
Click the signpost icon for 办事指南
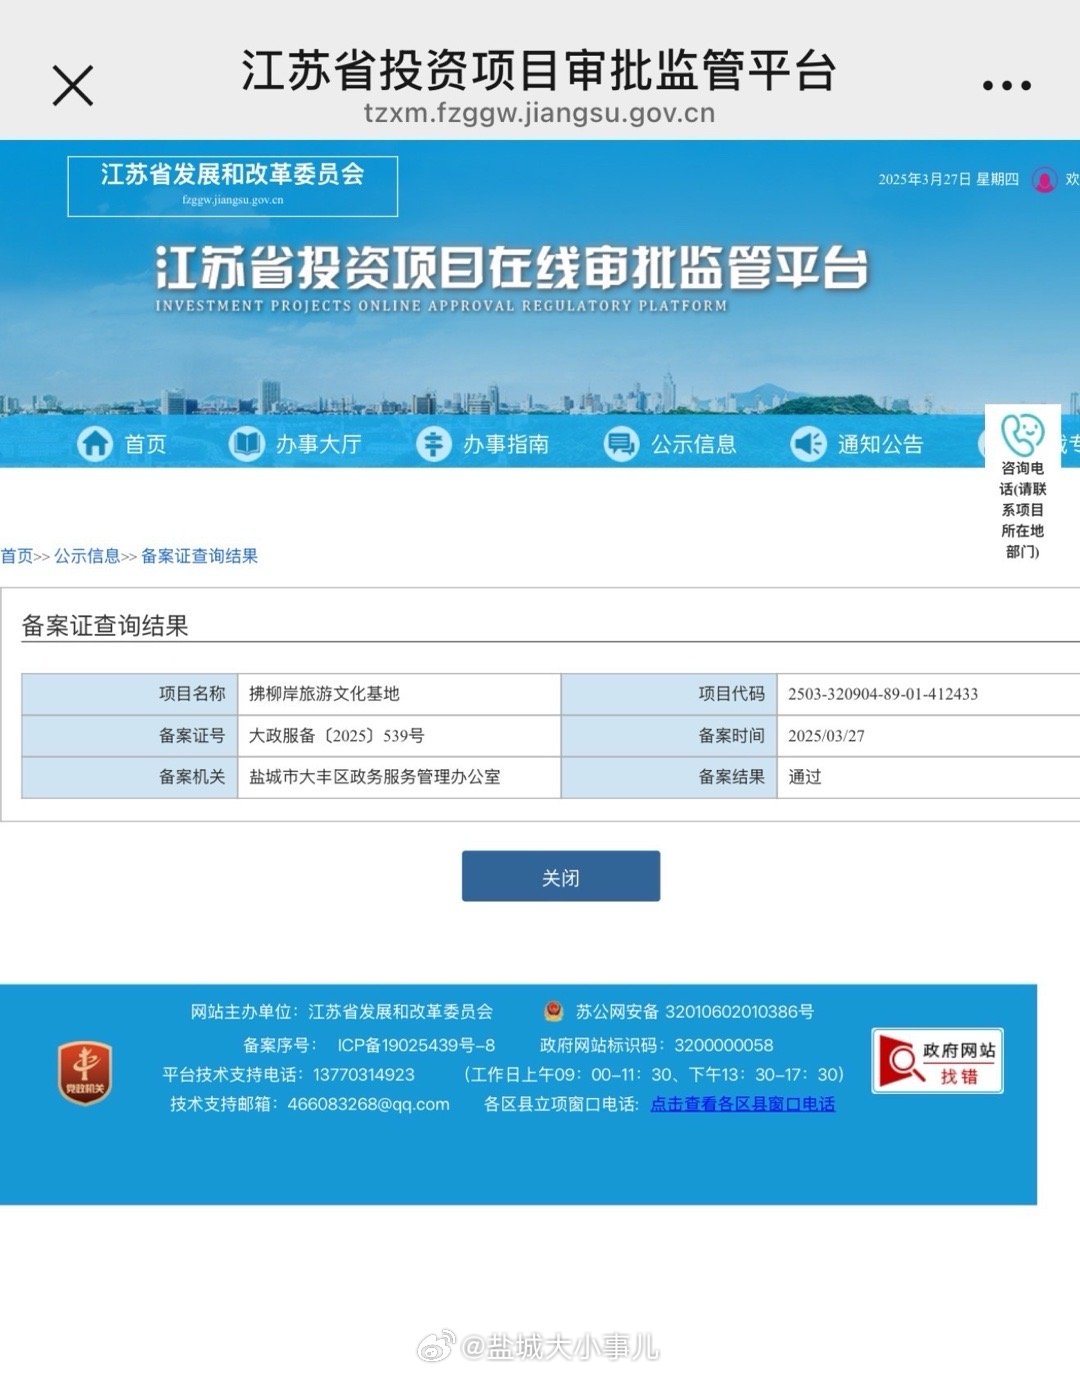point(433,443)
